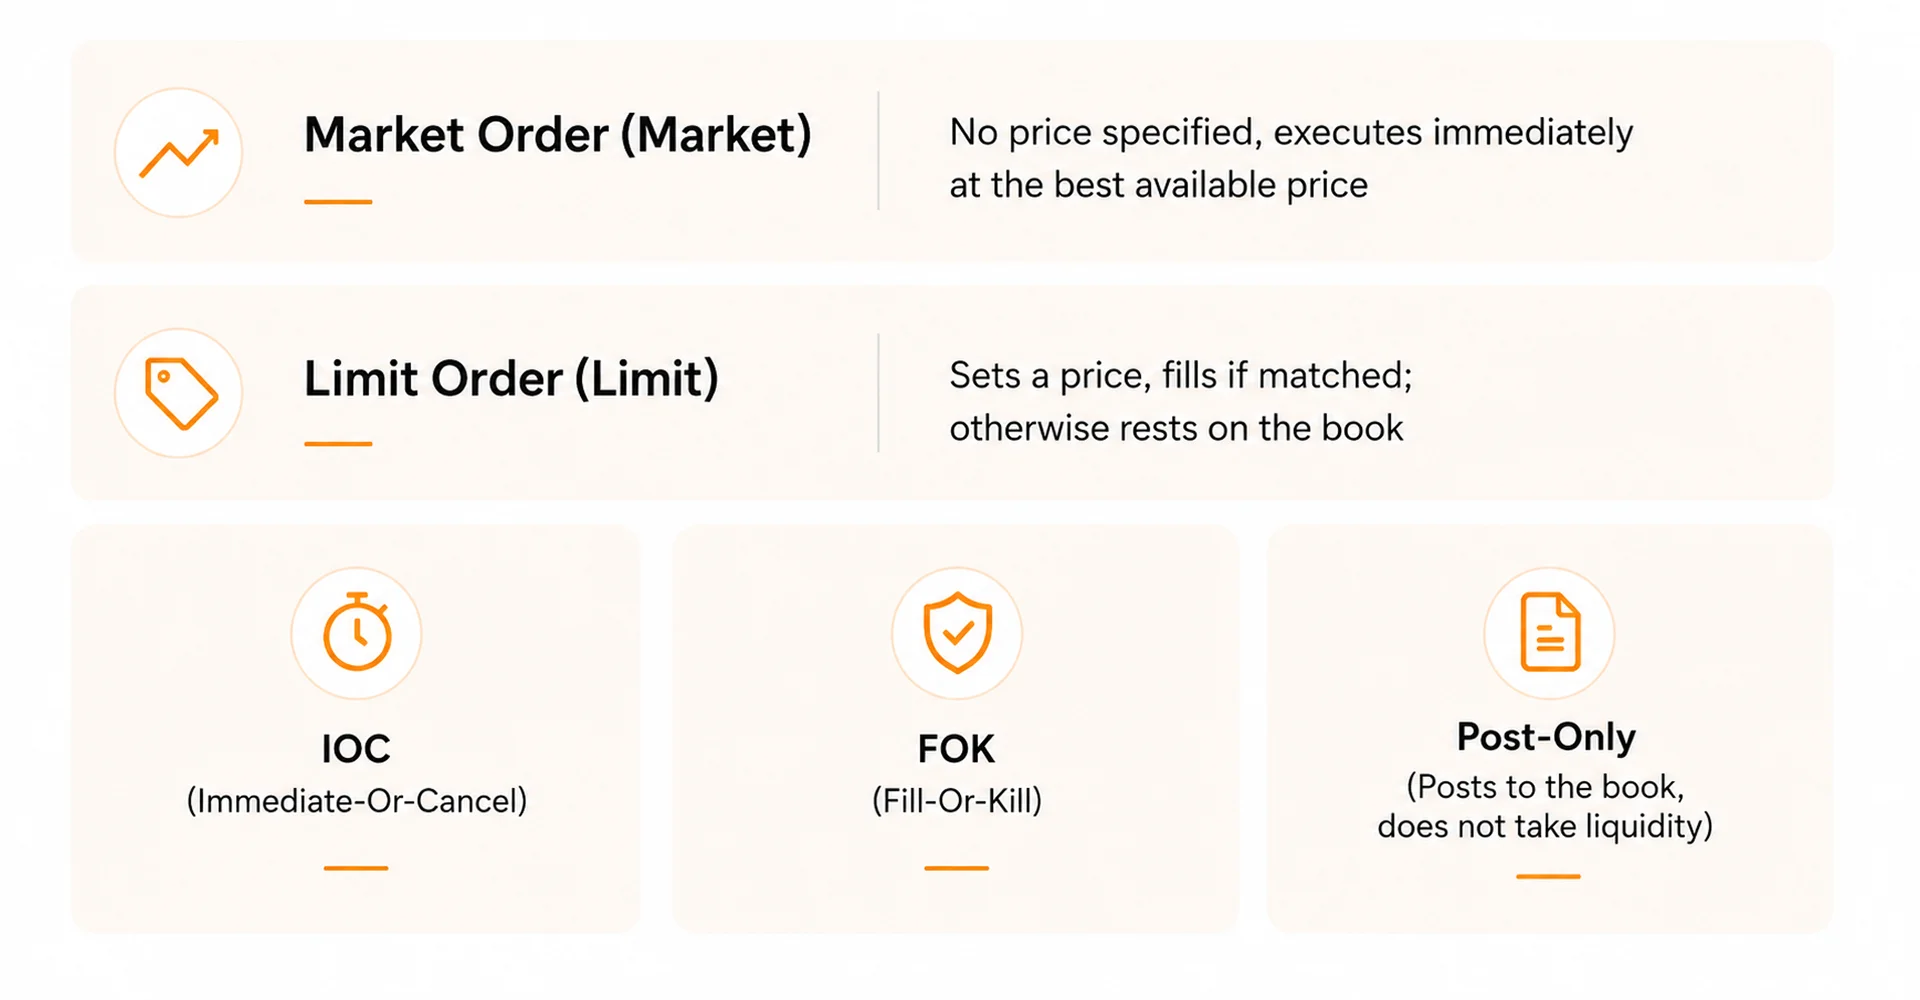1920x1000 pixels.
Task: Click the Post-Only title text
Action: [x=1546, y=737]
